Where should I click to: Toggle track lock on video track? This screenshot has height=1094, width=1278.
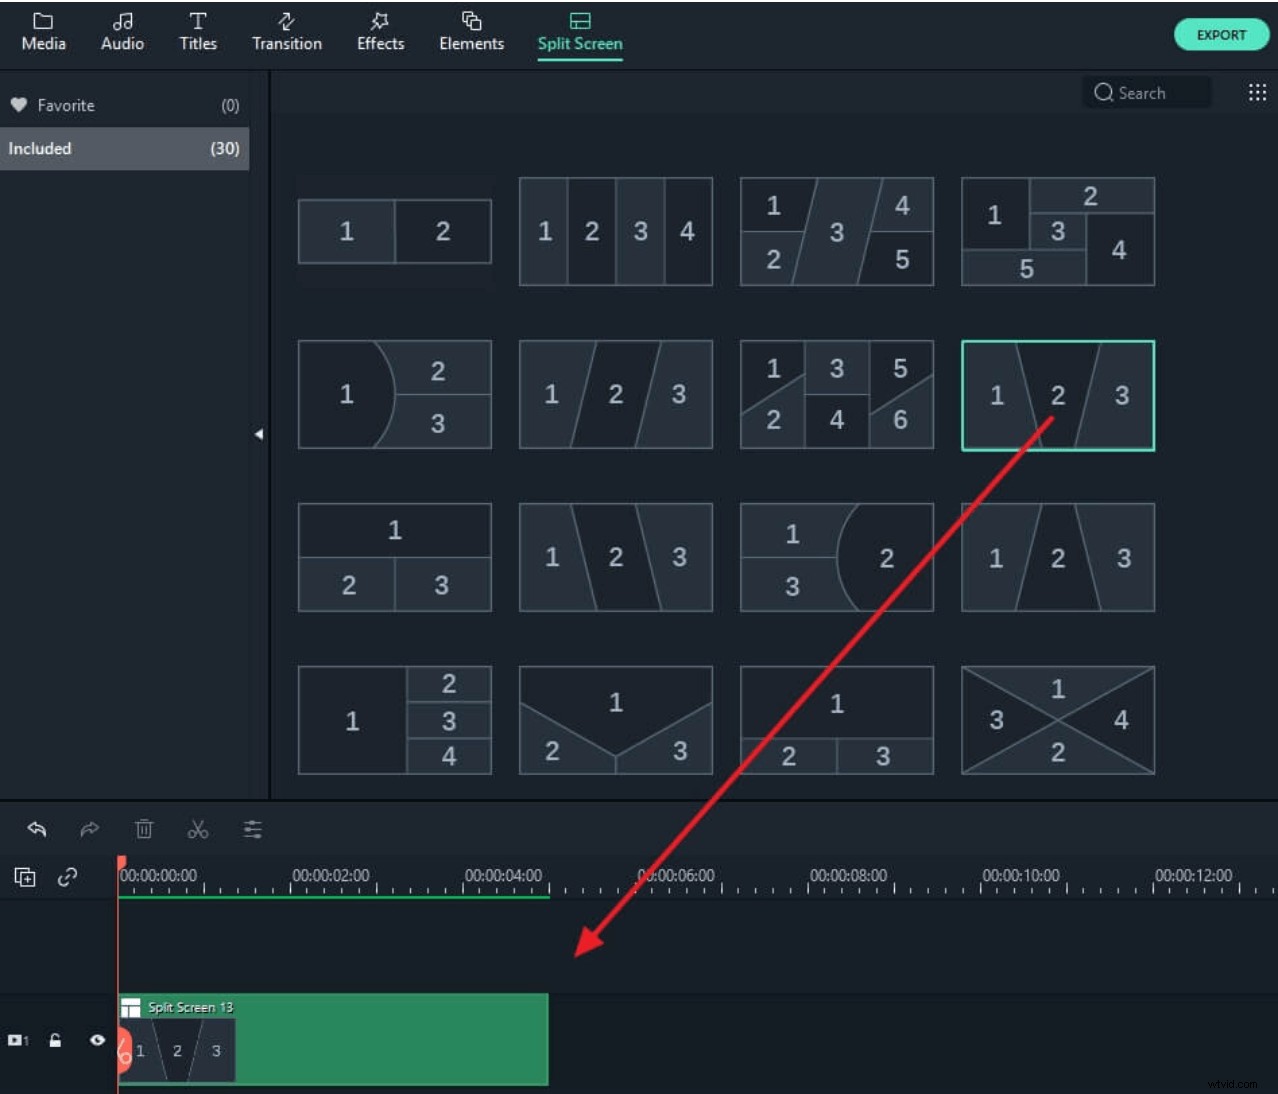[56, 1040]
